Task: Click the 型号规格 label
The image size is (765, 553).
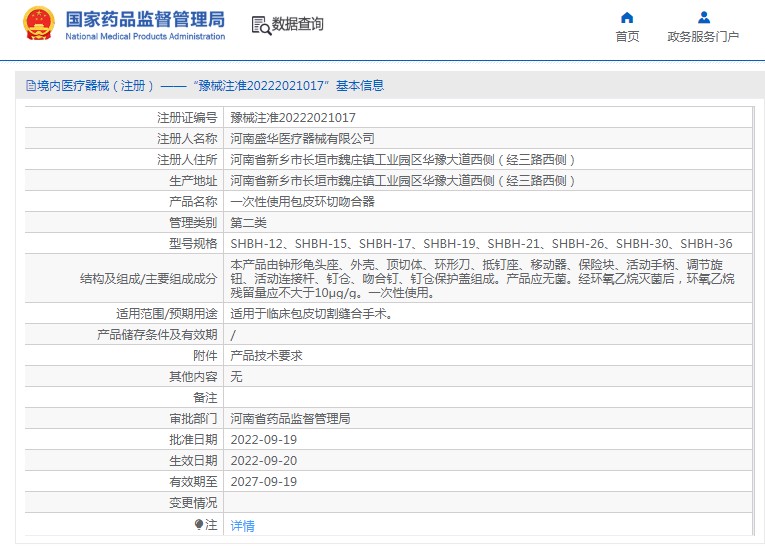Action: click(193, 244)
